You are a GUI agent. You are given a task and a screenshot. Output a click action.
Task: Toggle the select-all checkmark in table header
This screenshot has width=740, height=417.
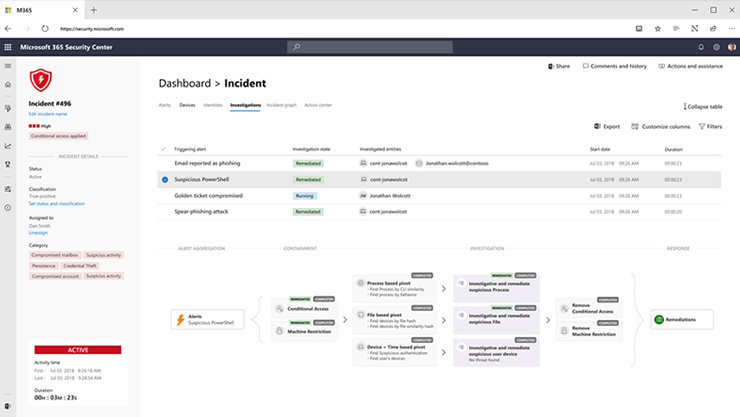164,149
